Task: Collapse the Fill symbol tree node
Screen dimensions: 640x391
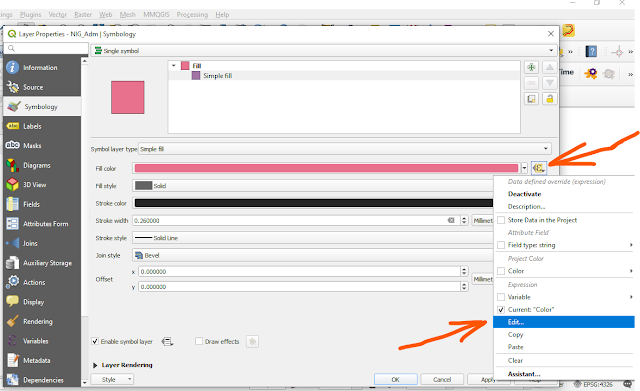Action: coord(174,66)
